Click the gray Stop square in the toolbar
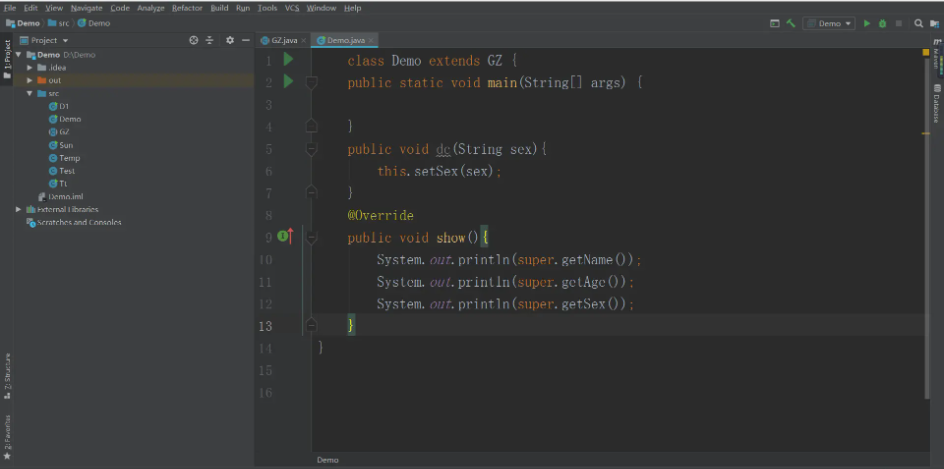The height and width of the screenshot is (469, 944). (899, 23)
